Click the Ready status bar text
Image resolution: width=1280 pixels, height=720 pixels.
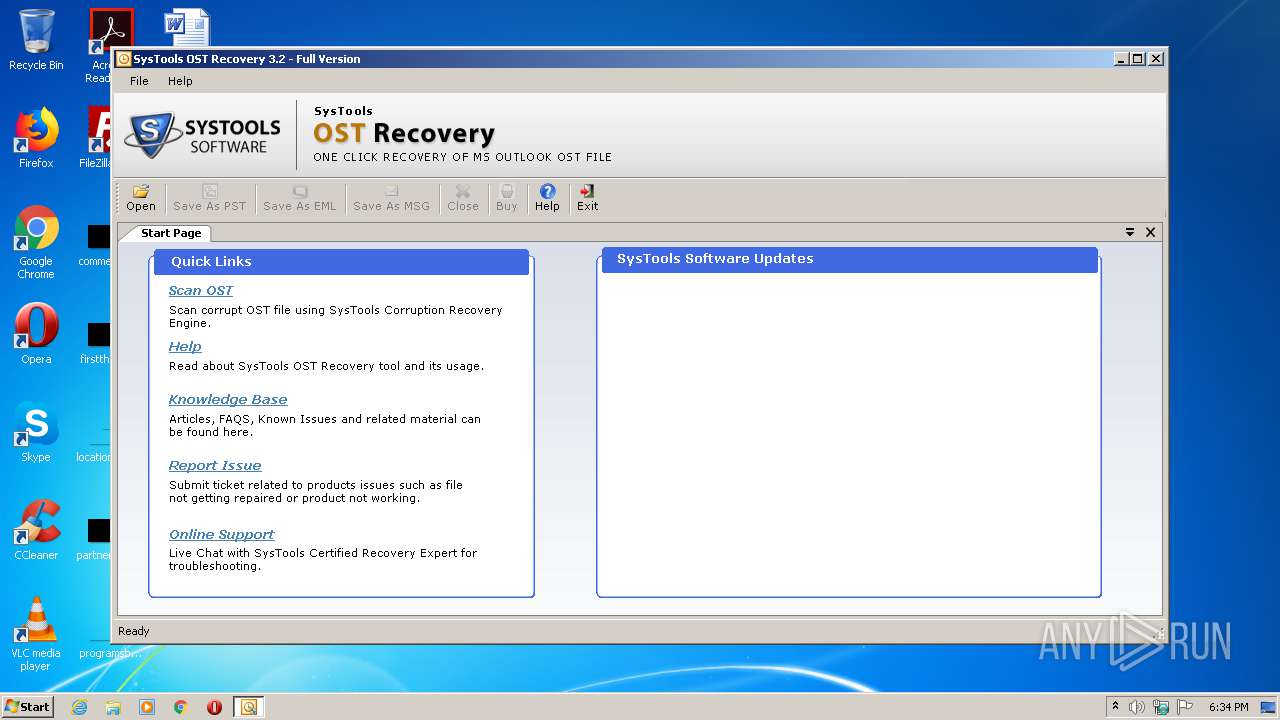click(133, 631)
